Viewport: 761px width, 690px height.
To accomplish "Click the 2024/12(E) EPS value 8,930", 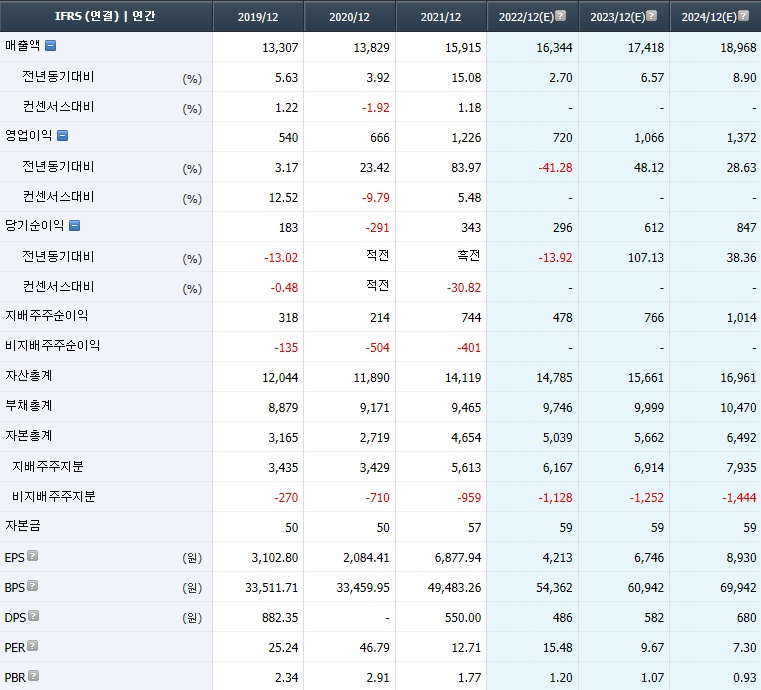I will [x=742, y=558].
